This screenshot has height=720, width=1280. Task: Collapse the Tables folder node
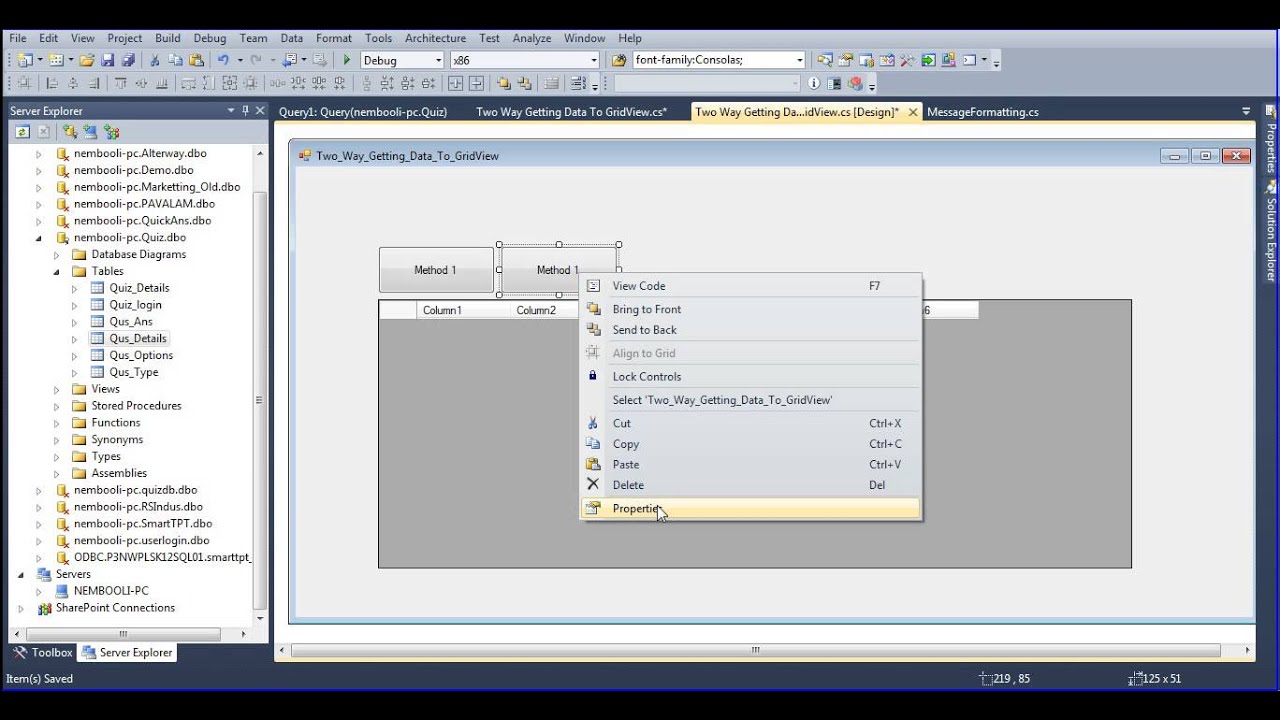click(57, 272)
